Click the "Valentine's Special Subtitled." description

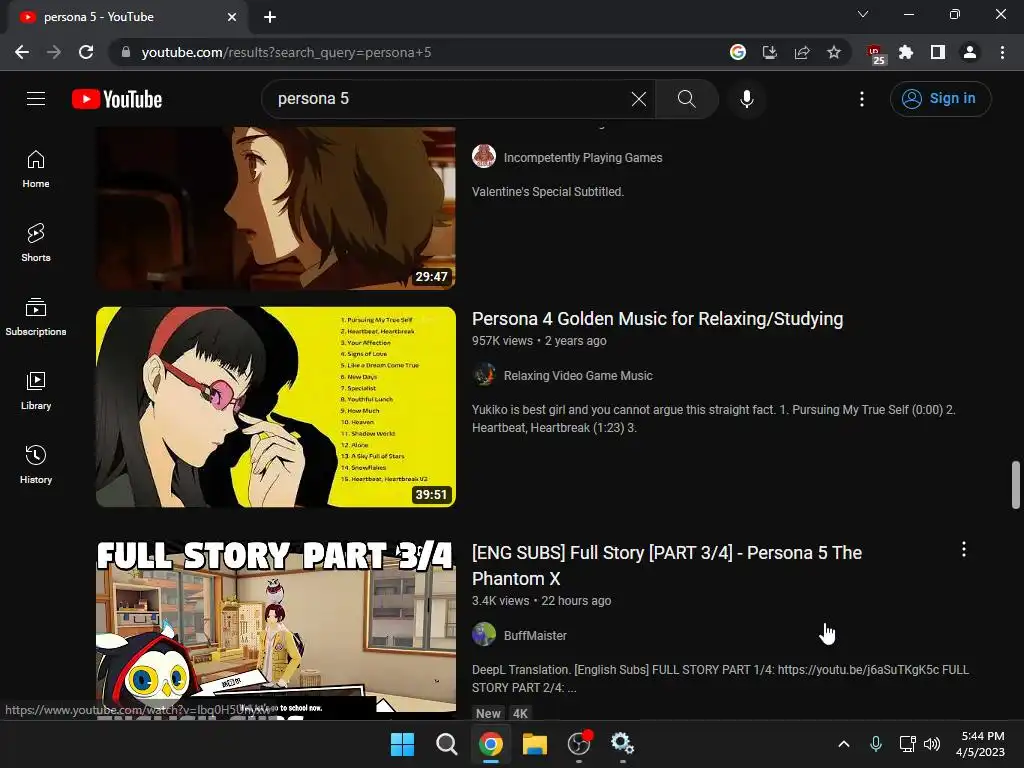(x=548, y=191)
